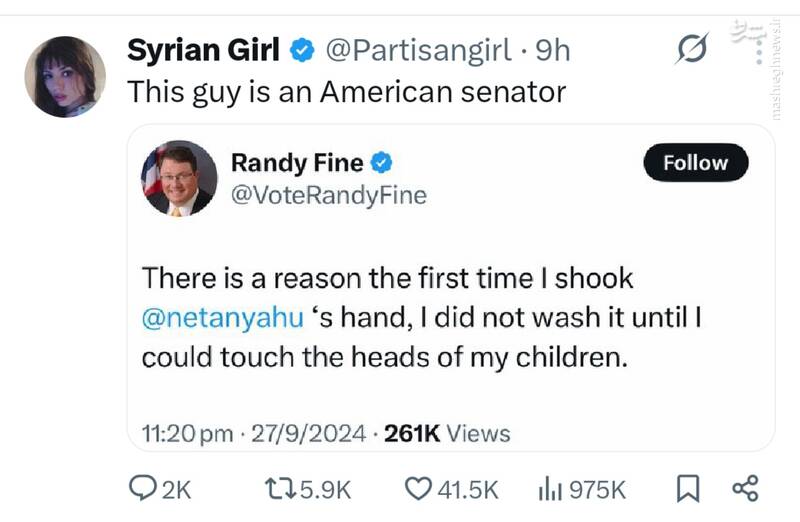Click the quoted tweet's date 27/9/2024

[308, 433]
